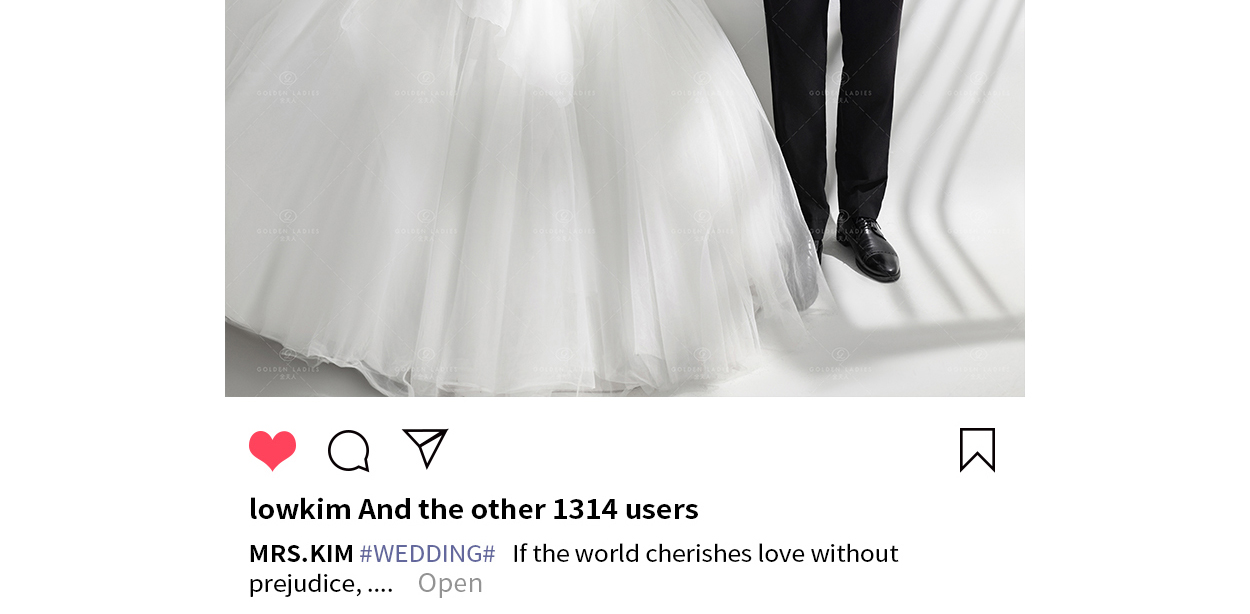Tap the groom's black leather shoe
The height and width of the screenshot is (614, 1250).
coord(869,248)
